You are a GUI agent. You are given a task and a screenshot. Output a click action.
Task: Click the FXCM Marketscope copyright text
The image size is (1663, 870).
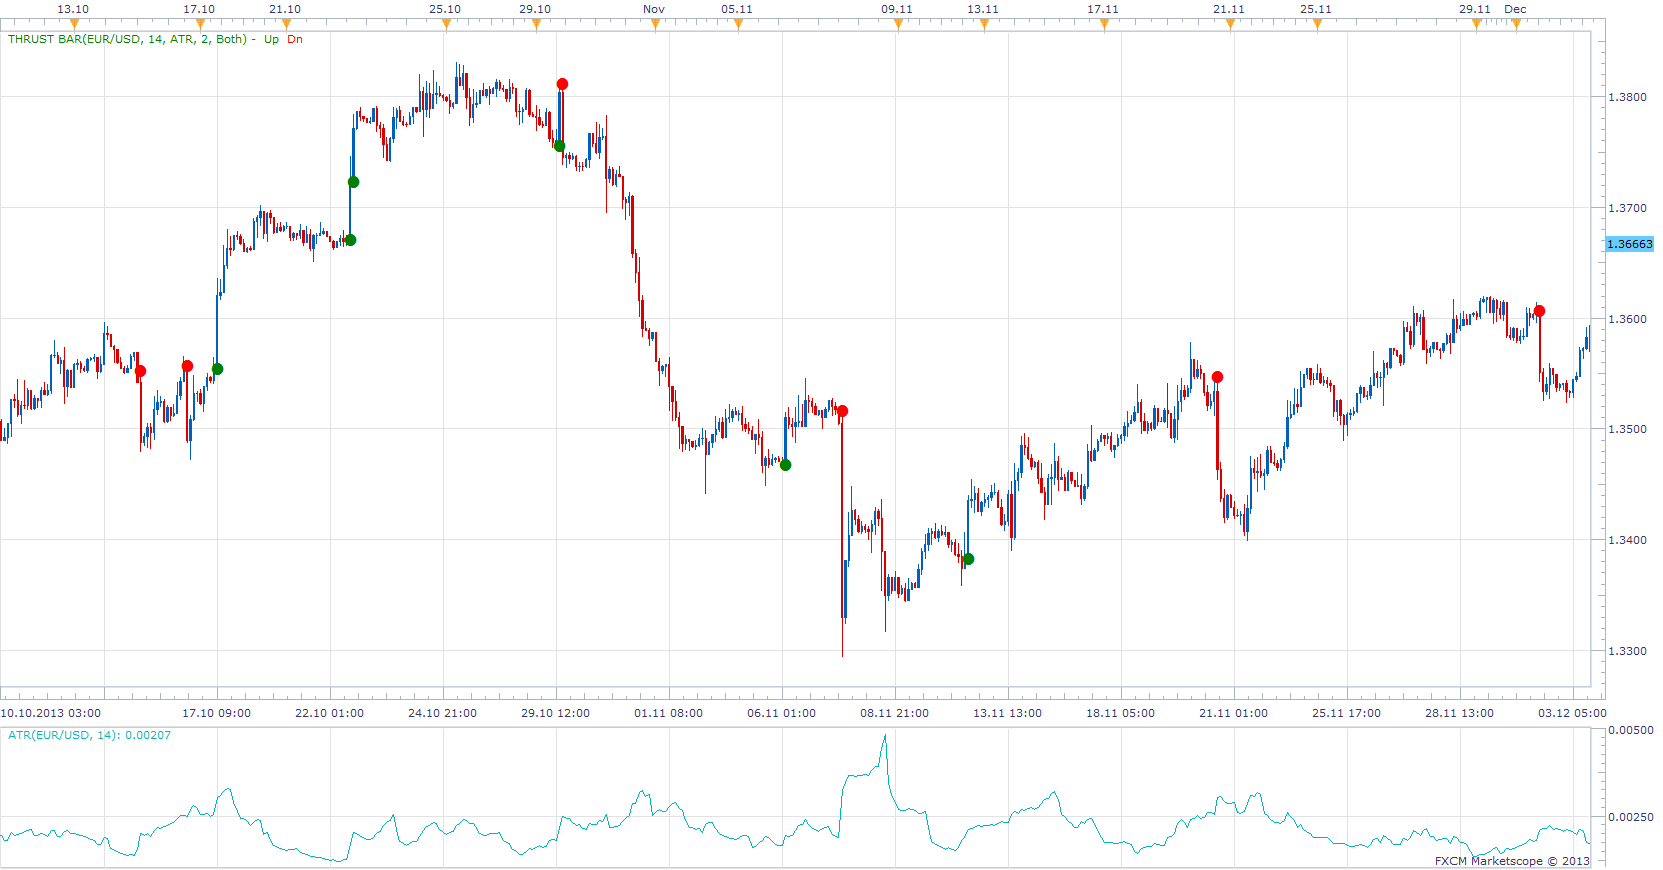pos(1512,861)
